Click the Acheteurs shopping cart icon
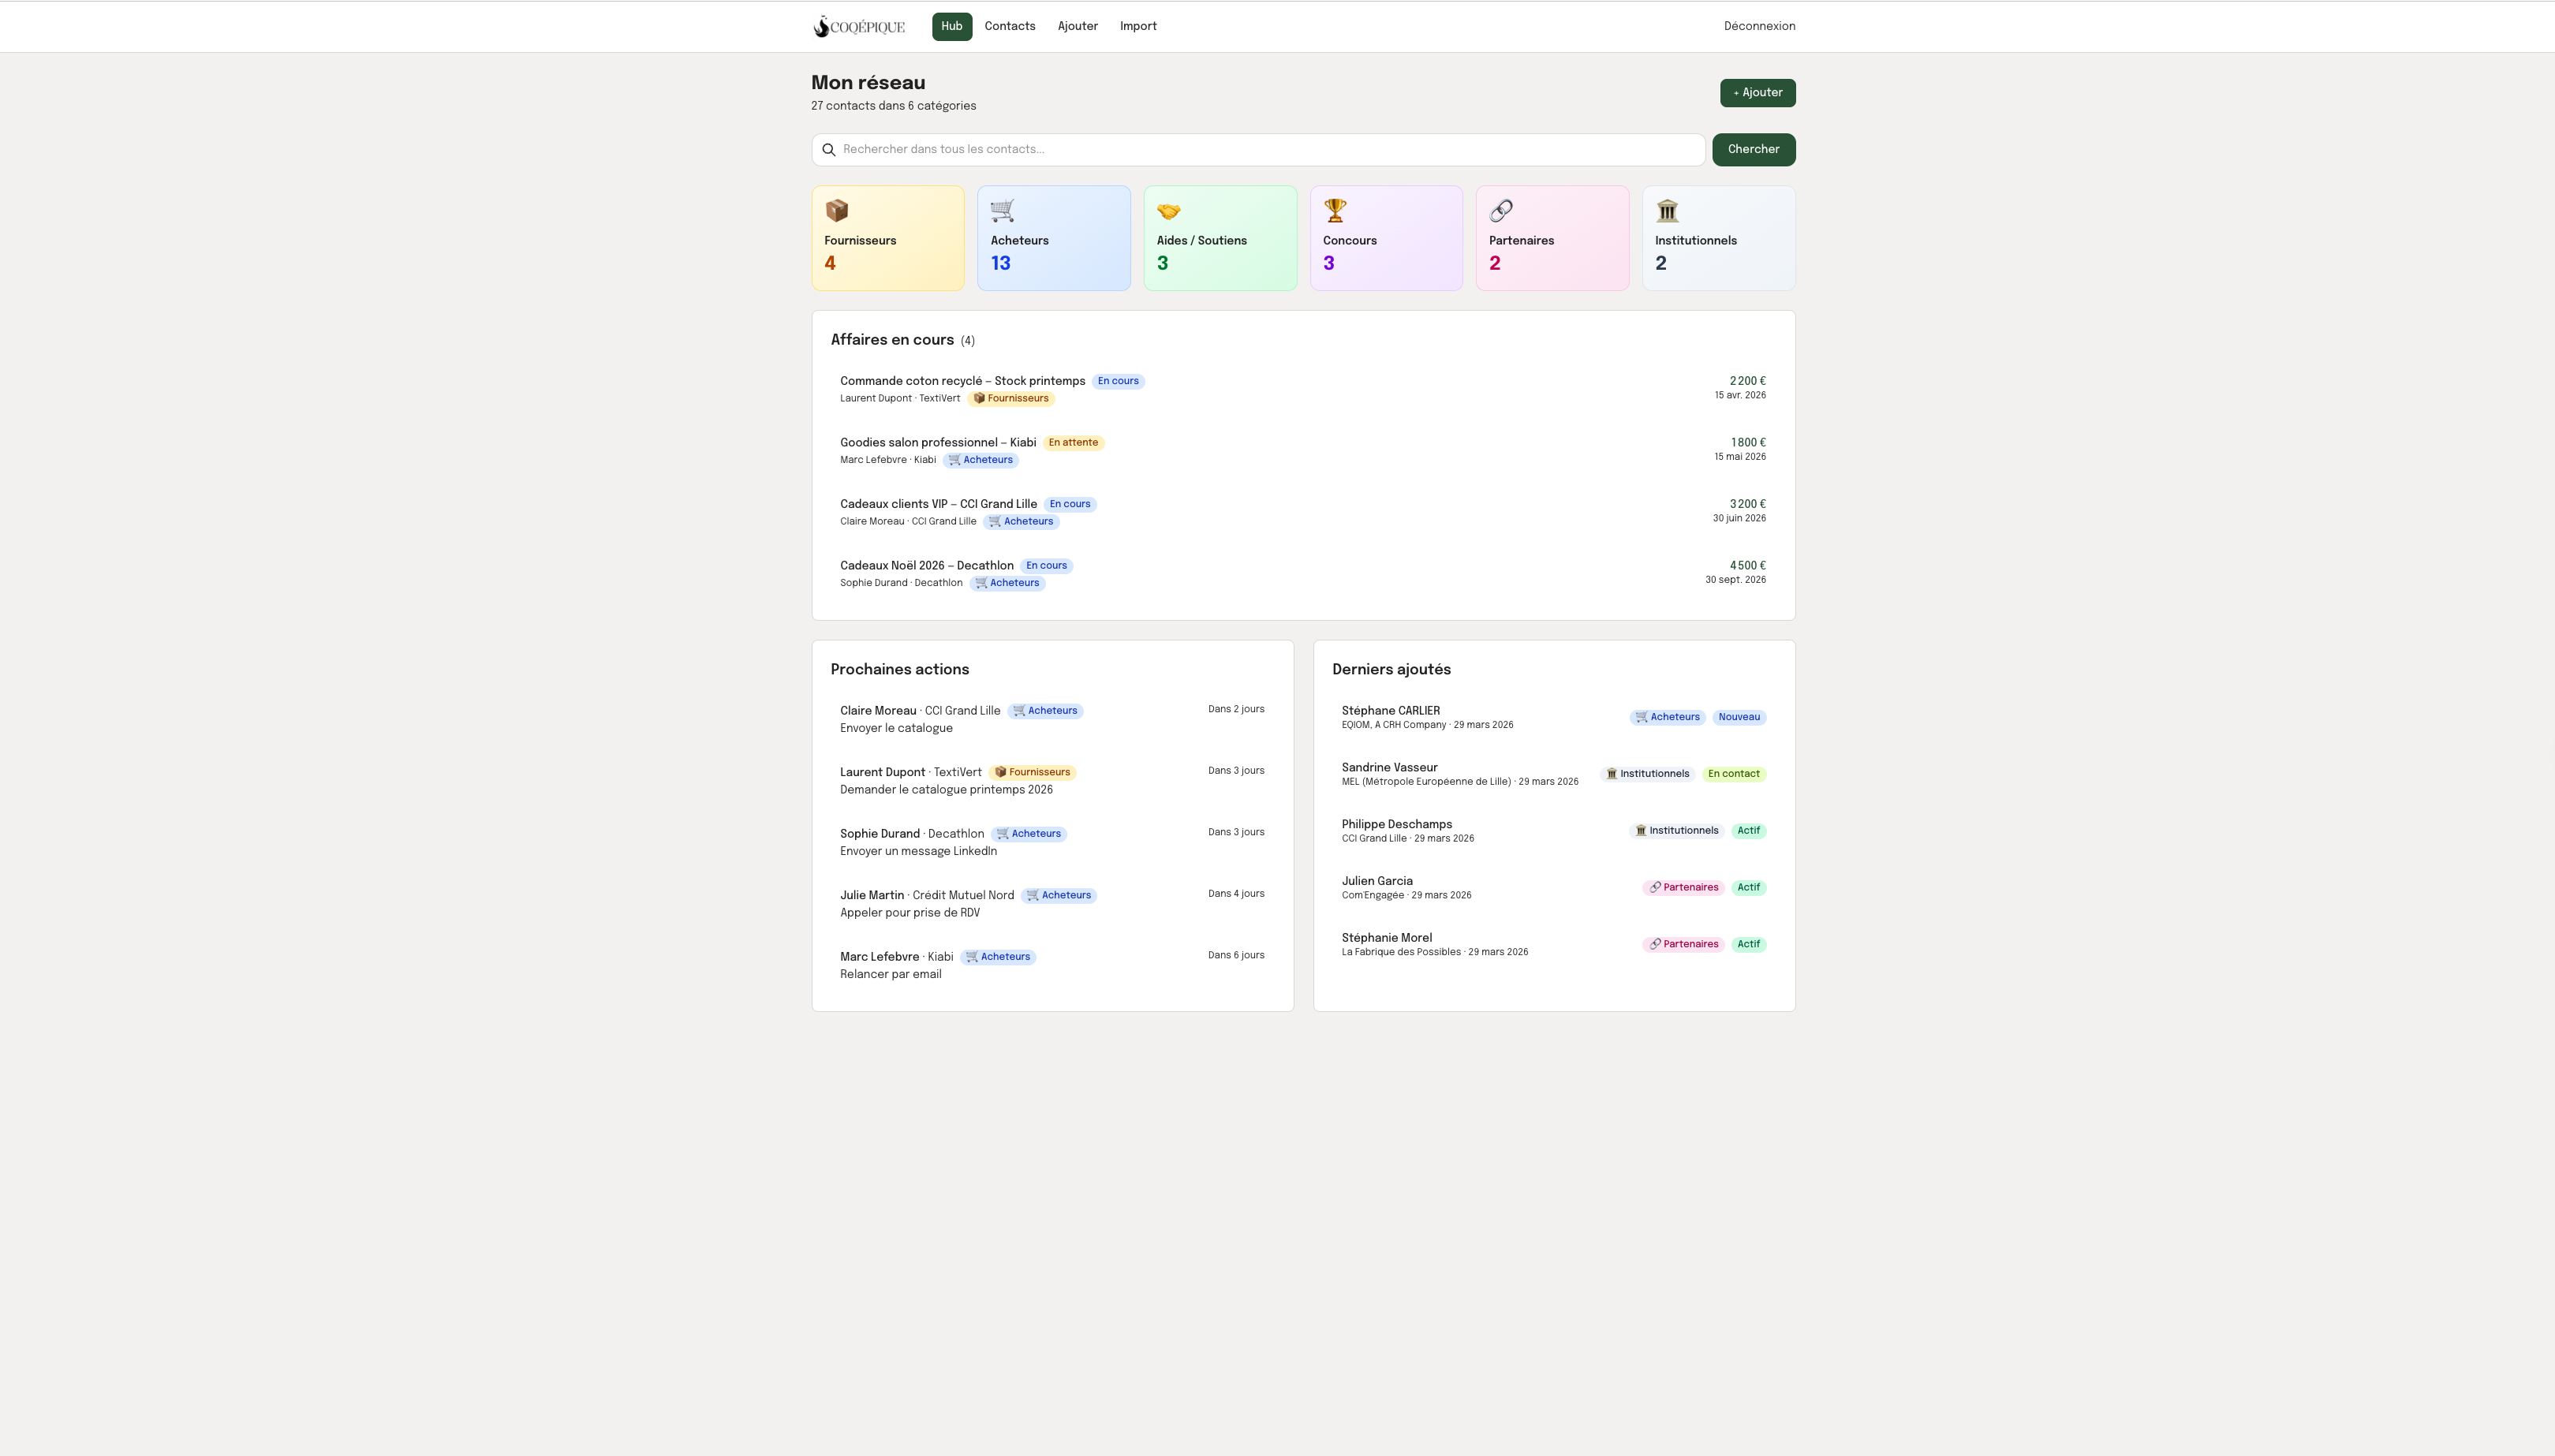The image size is (2555, 1456). (1003, 211)
